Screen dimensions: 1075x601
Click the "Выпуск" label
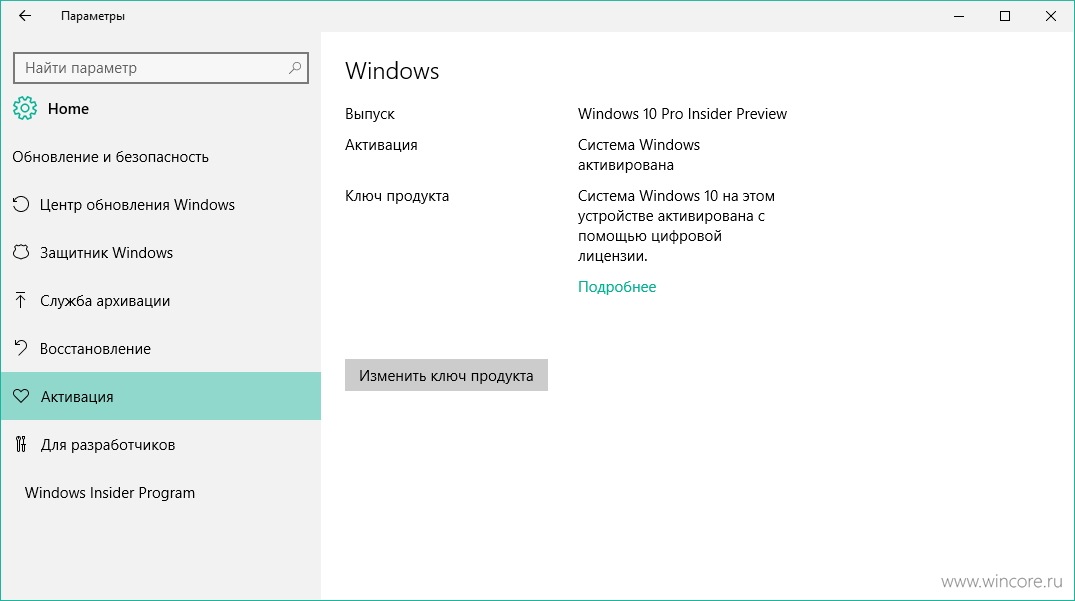click(370, 114)
